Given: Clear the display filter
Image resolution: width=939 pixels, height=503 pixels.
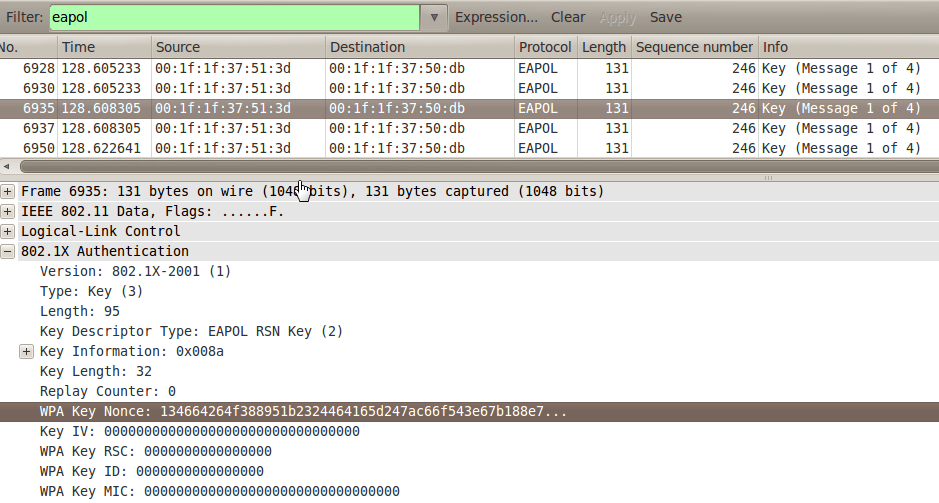Looking at the screenshot, I should coord(568,17).
